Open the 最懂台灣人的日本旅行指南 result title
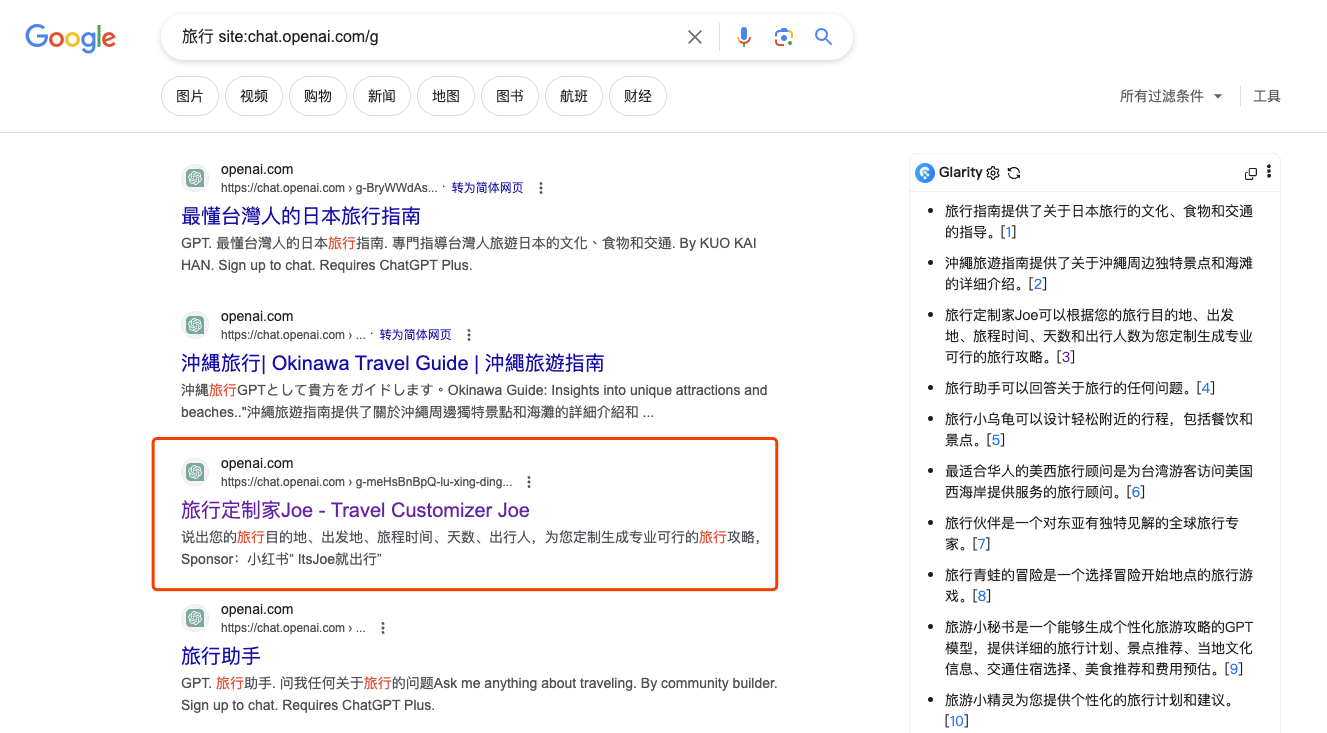1327x733 pixels. tap(301, 216)
